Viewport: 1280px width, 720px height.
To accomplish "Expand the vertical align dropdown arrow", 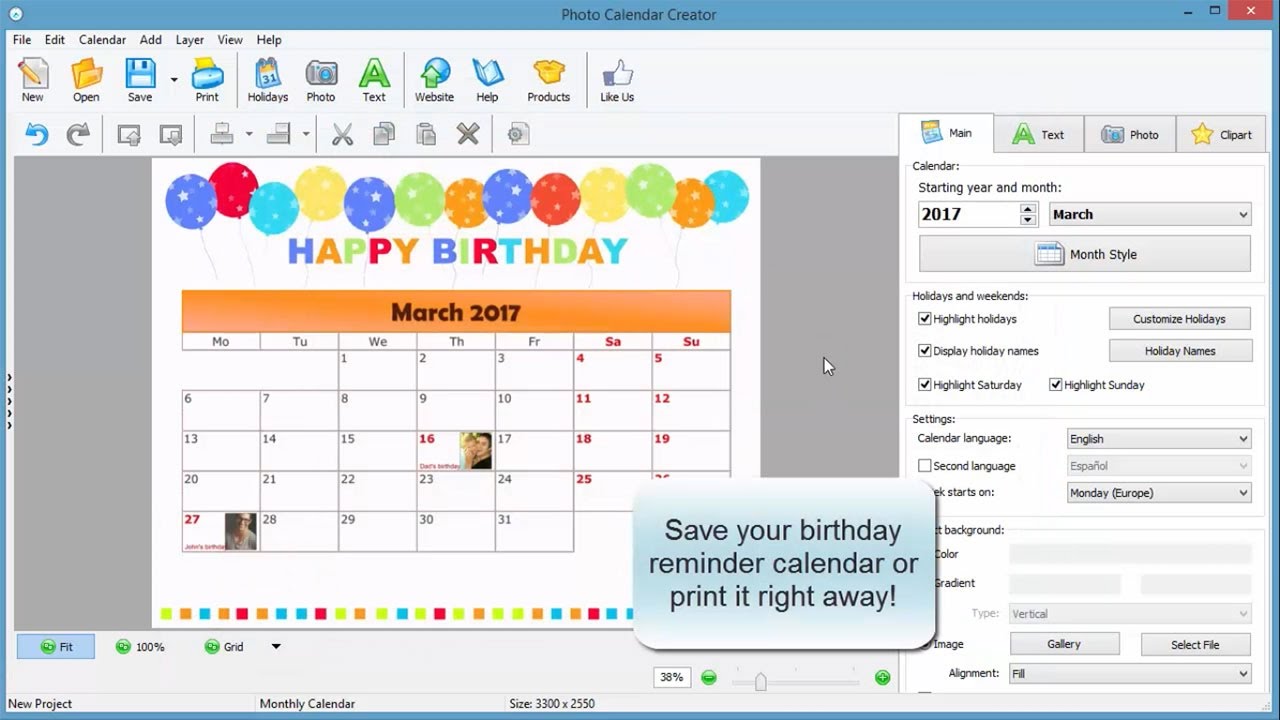I will point(306,134).
